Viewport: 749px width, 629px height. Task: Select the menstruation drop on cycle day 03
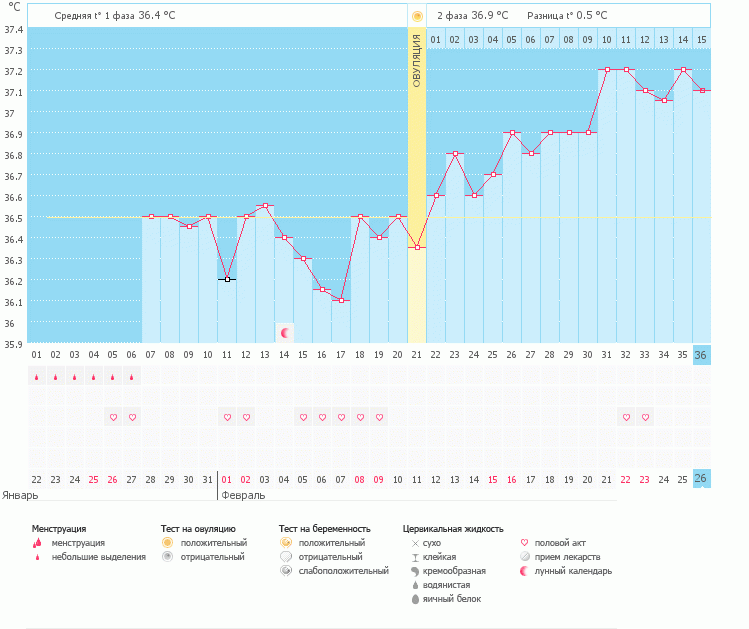pos(75,377)
